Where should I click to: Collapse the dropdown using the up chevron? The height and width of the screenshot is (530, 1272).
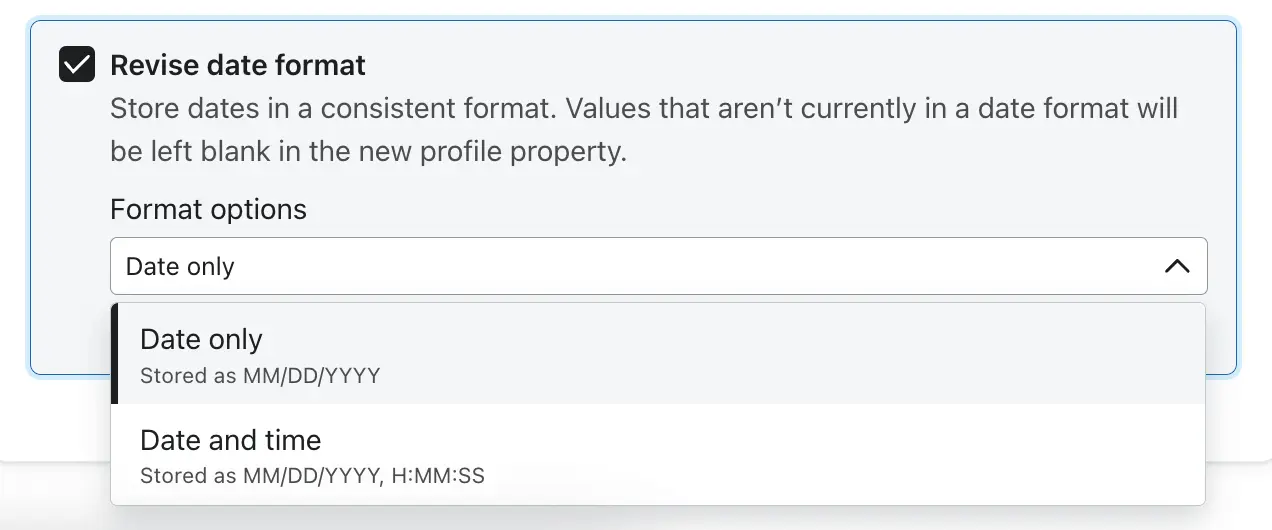[x=1177, y=266]
